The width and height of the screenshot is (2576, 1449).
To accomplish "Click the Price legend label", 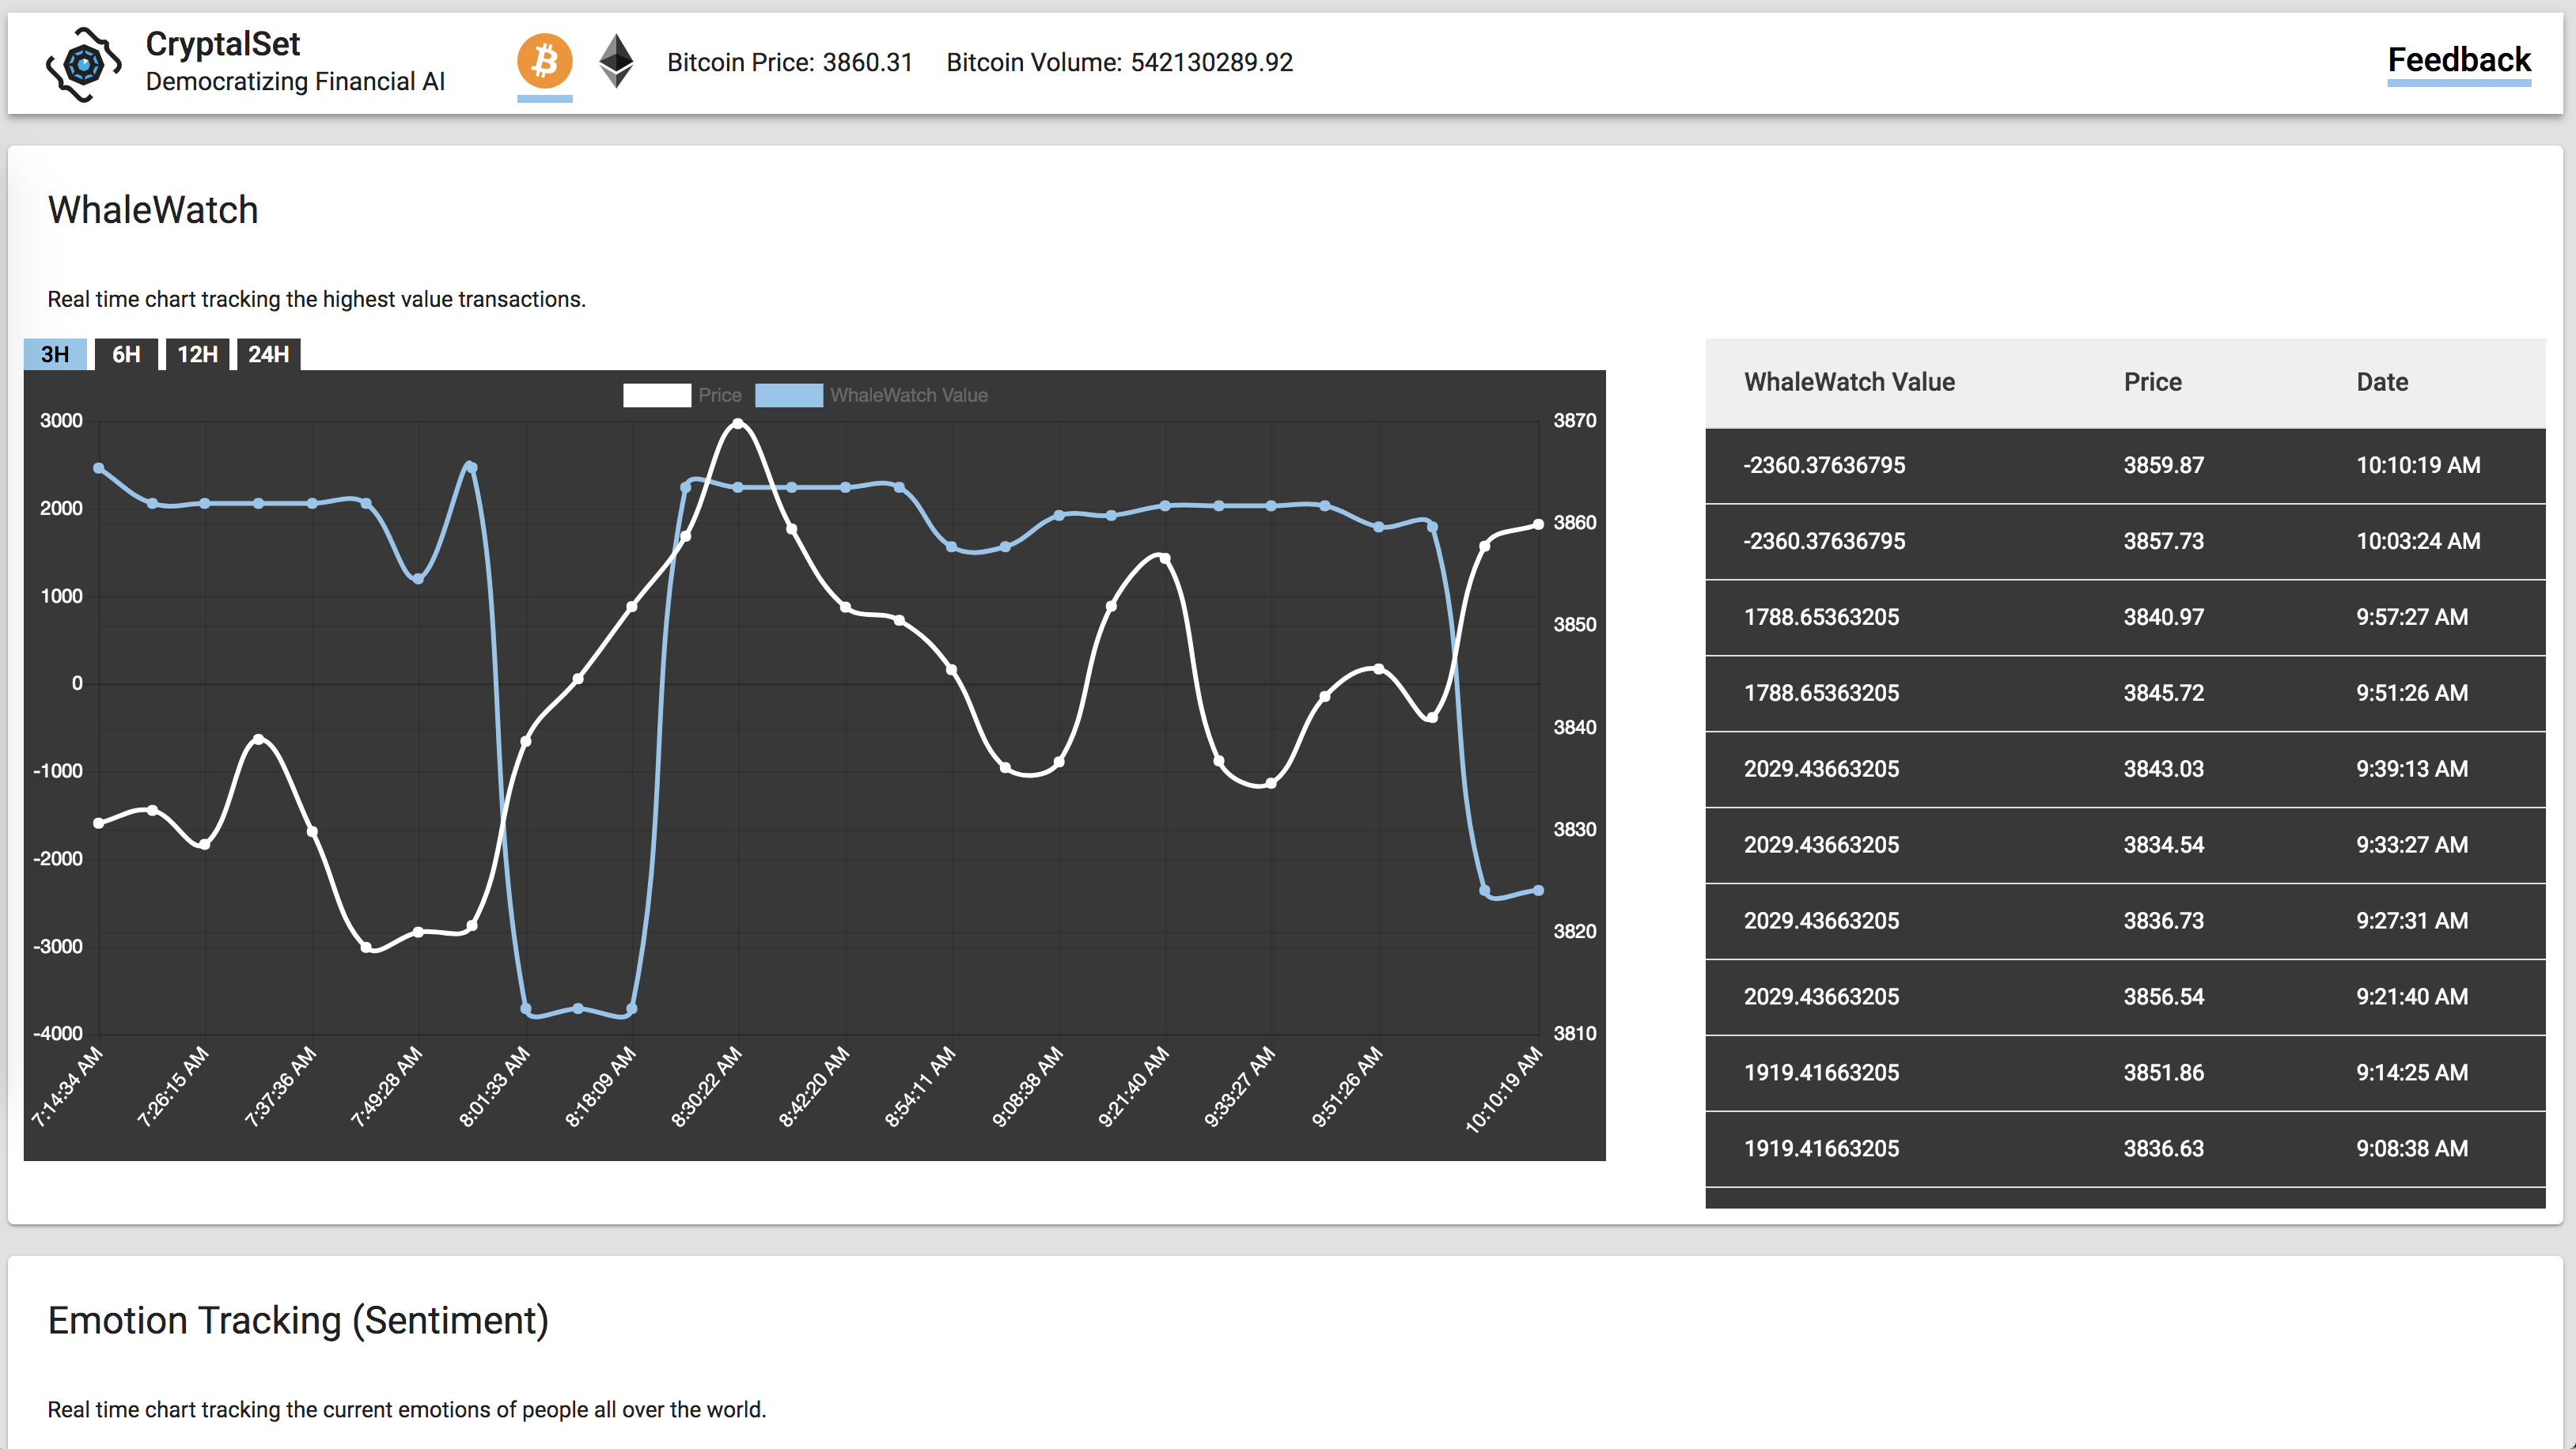I will tap(720, 395).
